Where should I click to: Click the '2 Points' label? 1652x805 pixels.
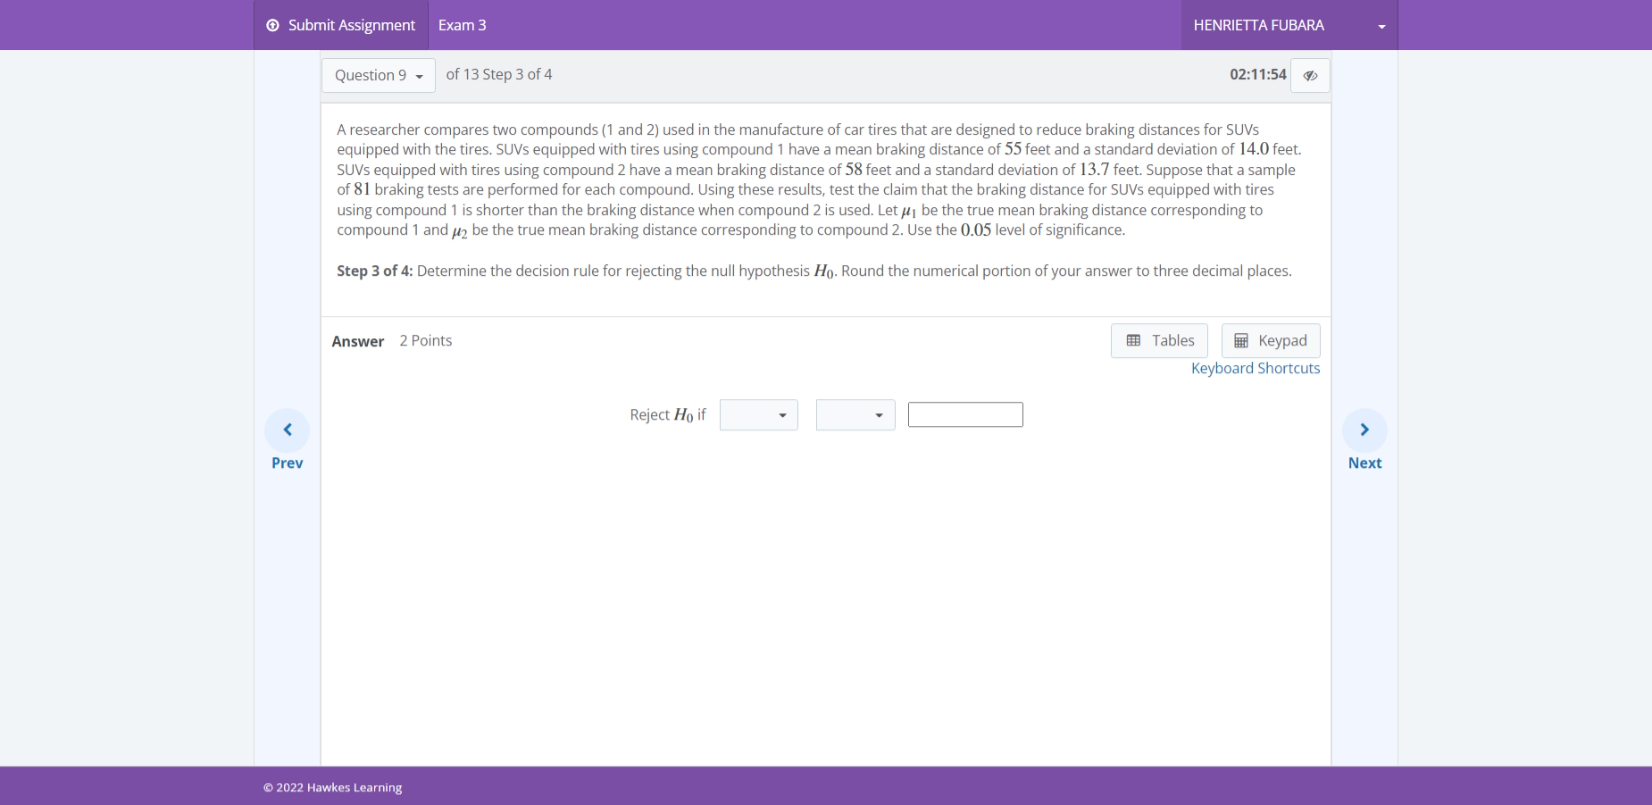point(426,341)
